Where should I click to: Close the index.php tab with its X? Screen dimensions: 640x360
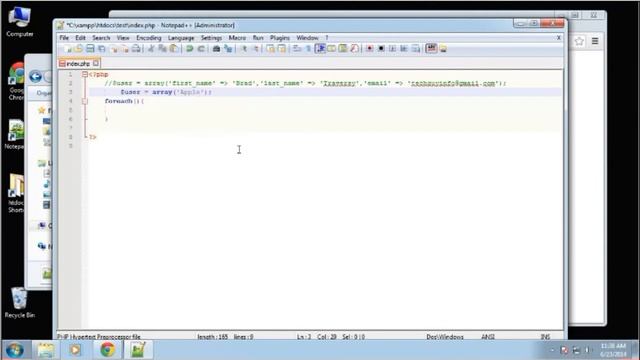pos(96,63)
